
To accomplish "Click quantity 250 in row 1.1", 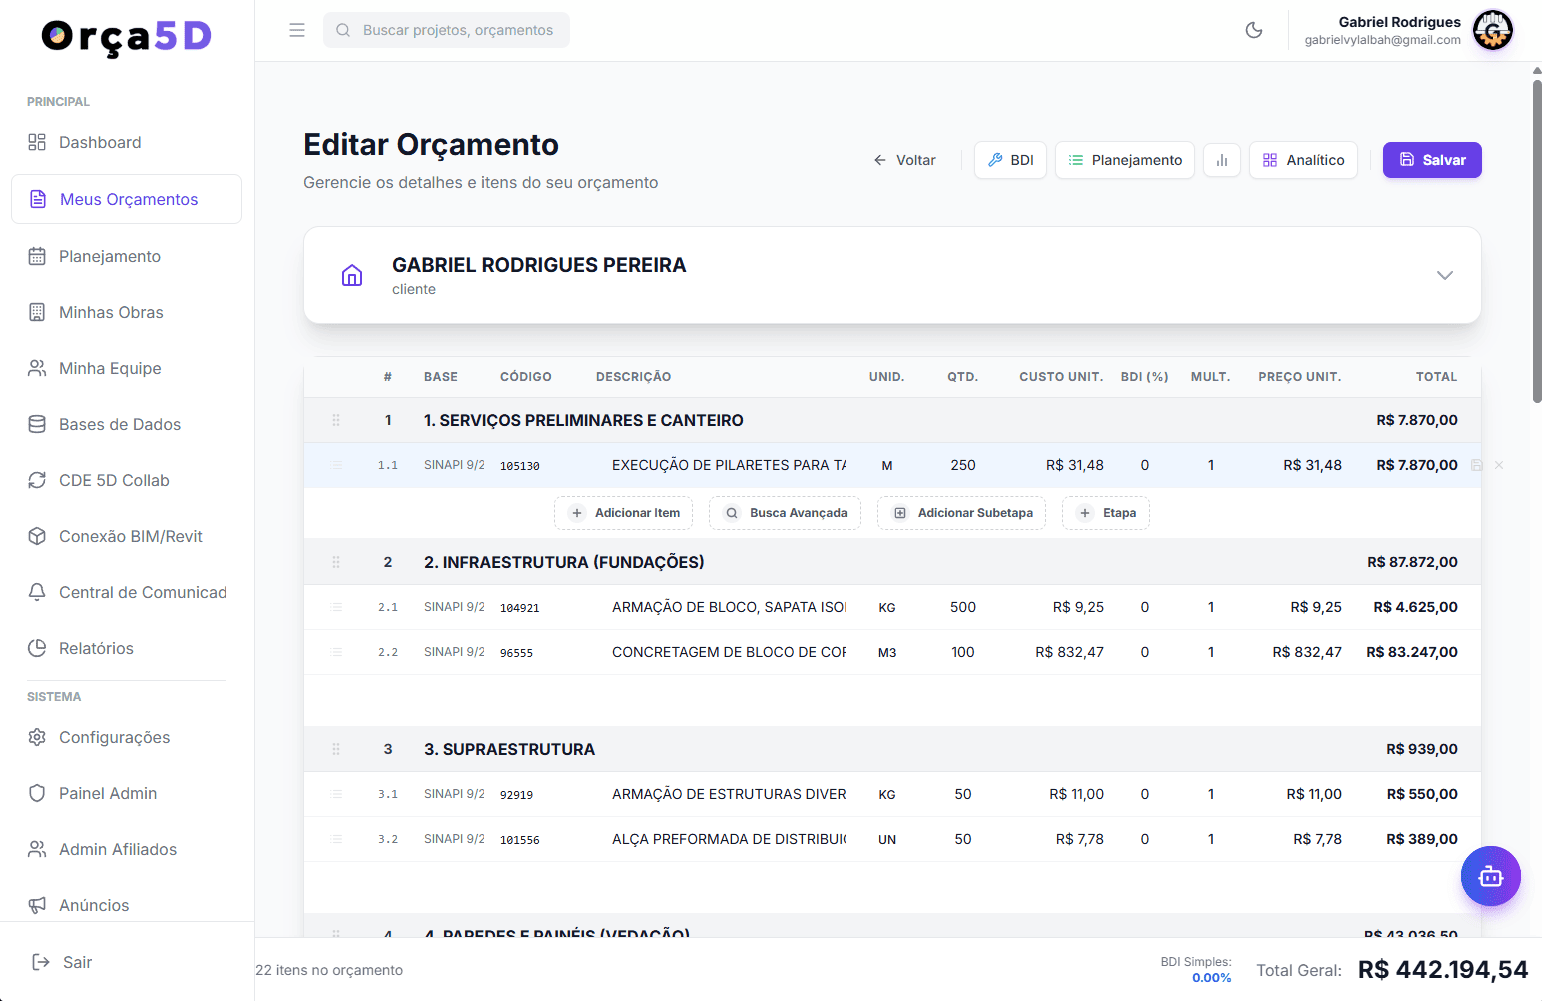I will 963,465.
